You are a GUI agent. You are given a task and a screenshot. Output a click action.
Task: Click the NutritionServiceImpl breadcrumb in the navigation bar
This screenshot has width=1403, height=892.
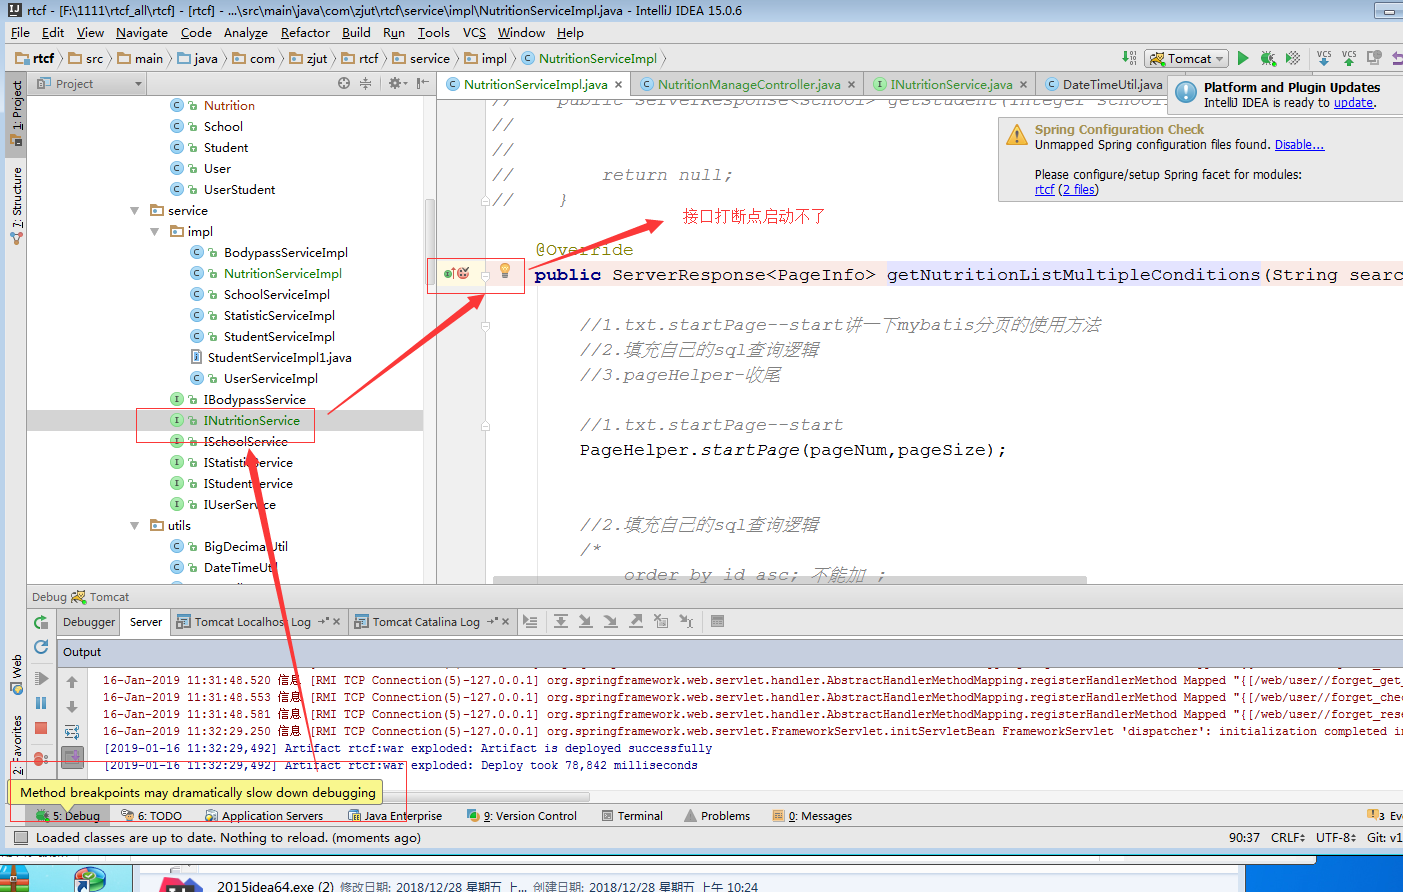[589, 58]
